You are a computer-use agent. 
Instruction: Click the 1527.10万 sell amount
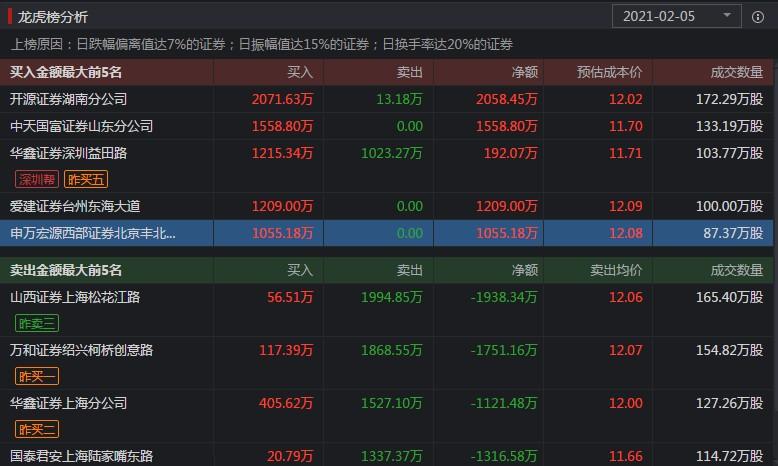[x=391, y=403]
